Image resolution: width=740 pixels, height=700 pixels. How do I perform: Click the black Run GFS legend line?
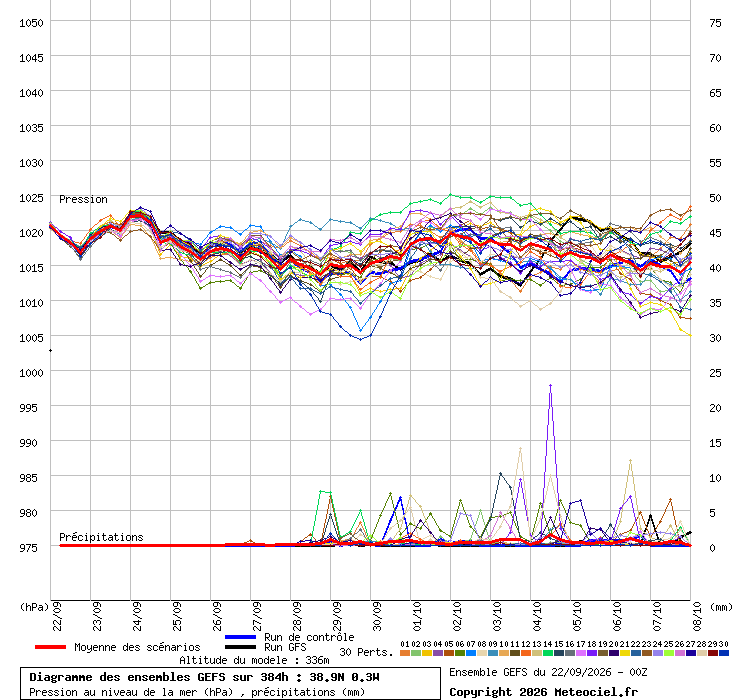point(240,647)
